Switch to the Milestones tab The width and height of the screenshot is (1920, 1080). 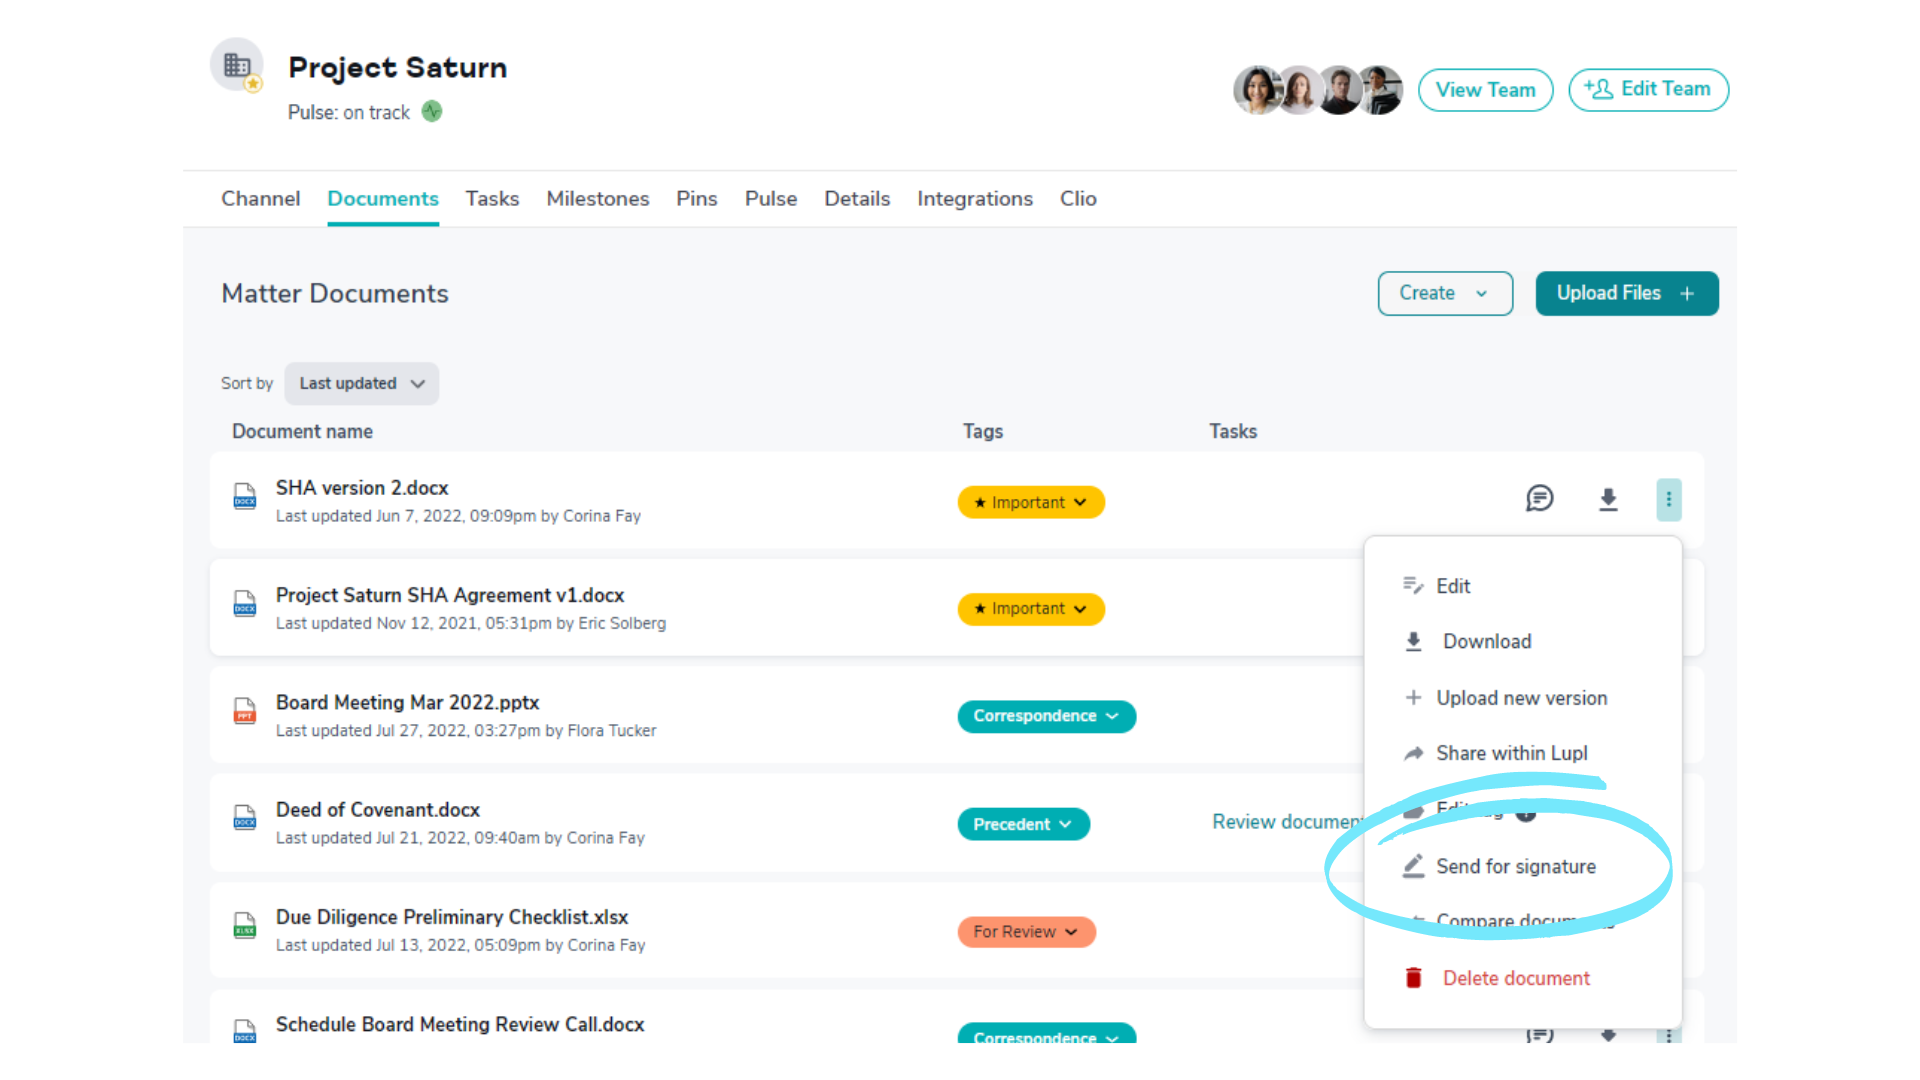[x=597, y=199]
